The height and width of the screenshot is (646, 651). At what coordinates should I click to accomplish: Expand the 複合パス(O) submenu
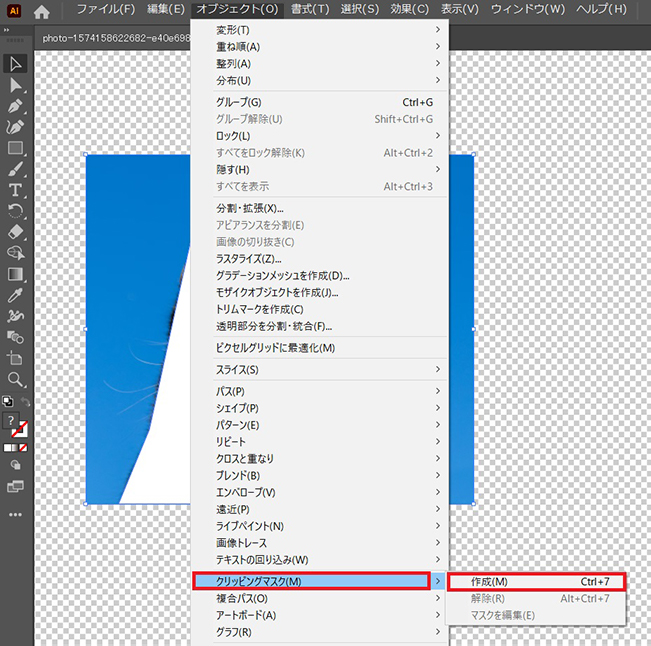pos(320,598)
